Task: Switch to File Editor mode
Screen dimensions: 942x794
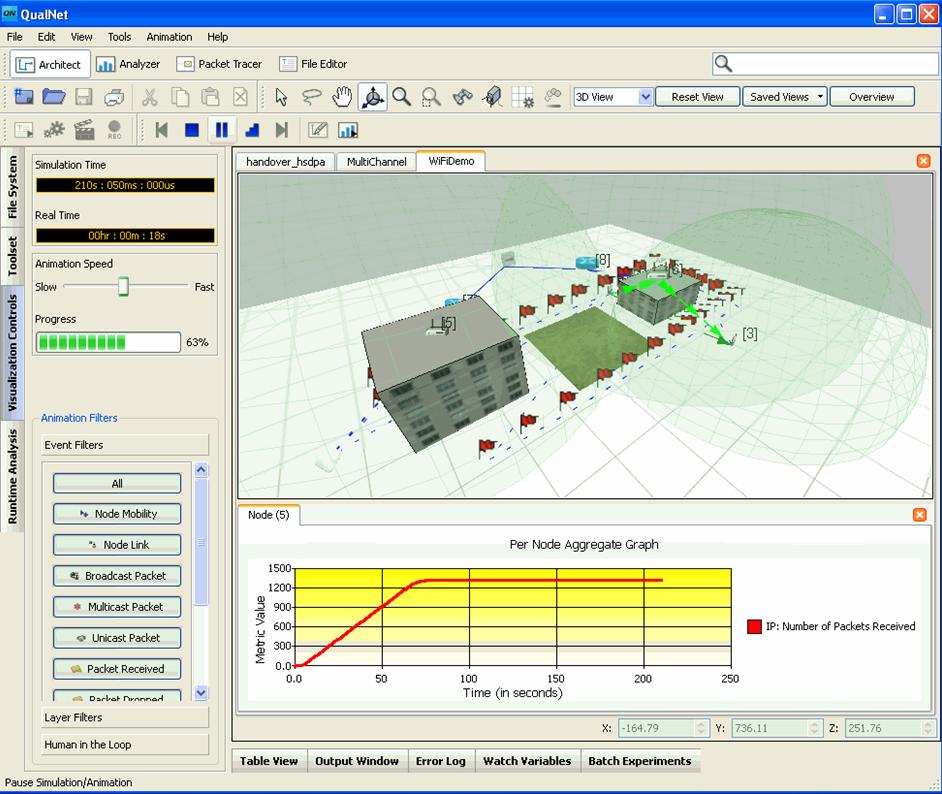Action: pos(313,64)
